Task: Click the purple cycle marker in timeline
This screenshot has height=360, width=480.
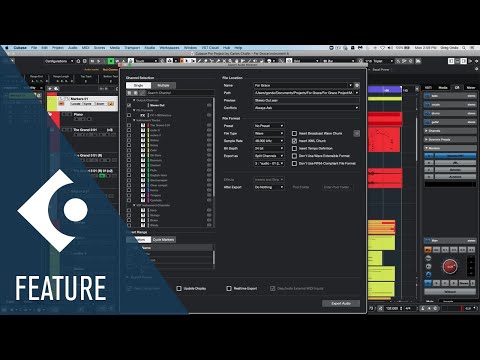Action: 385,90
